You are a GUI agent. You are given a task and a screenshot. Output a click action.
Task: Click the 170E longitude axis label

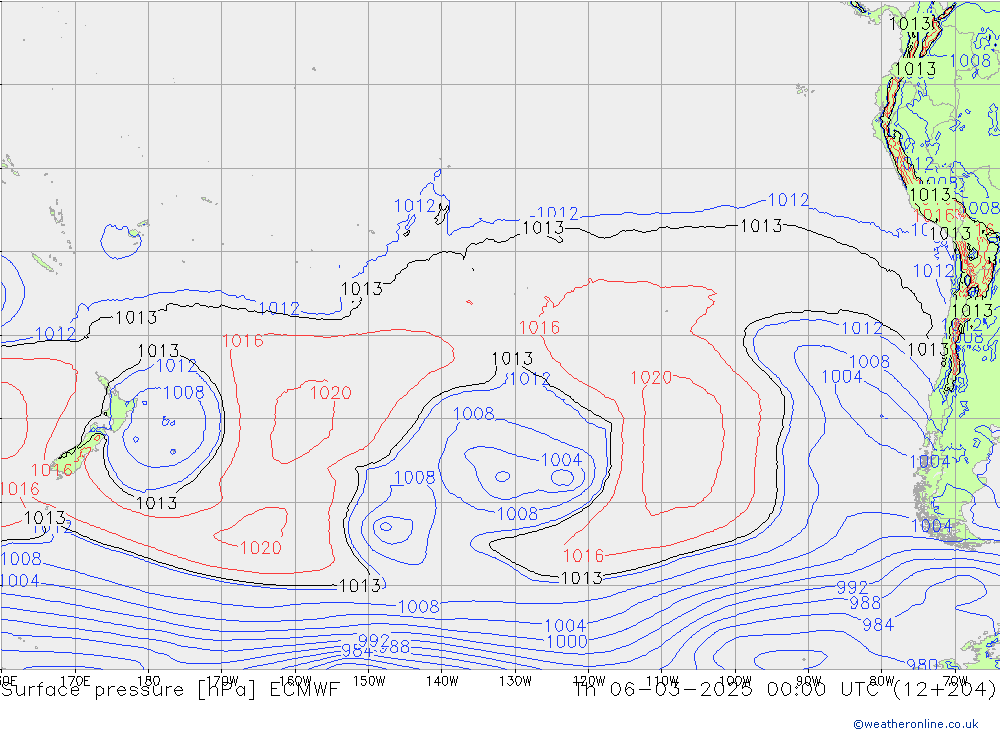tap(75, 680)
